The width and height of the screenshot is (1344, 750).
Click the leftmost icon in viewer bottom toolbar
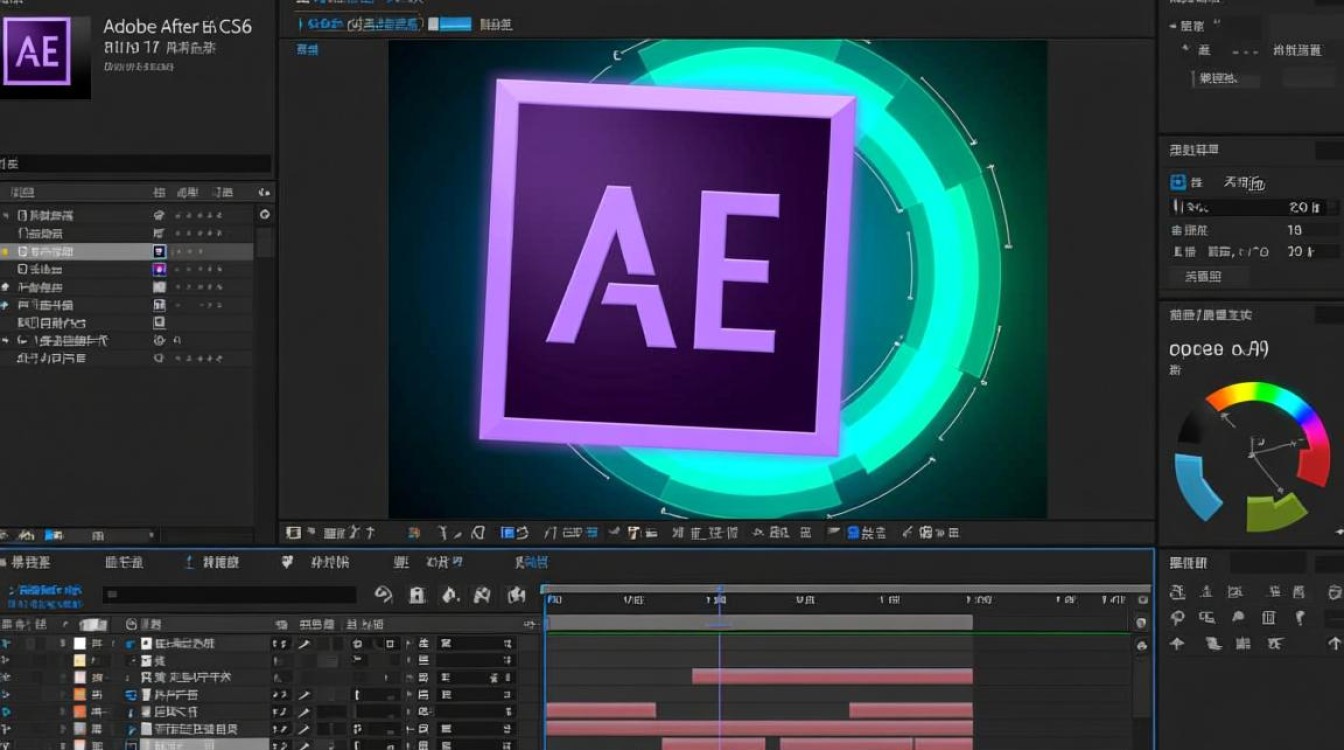coord(293,533)
